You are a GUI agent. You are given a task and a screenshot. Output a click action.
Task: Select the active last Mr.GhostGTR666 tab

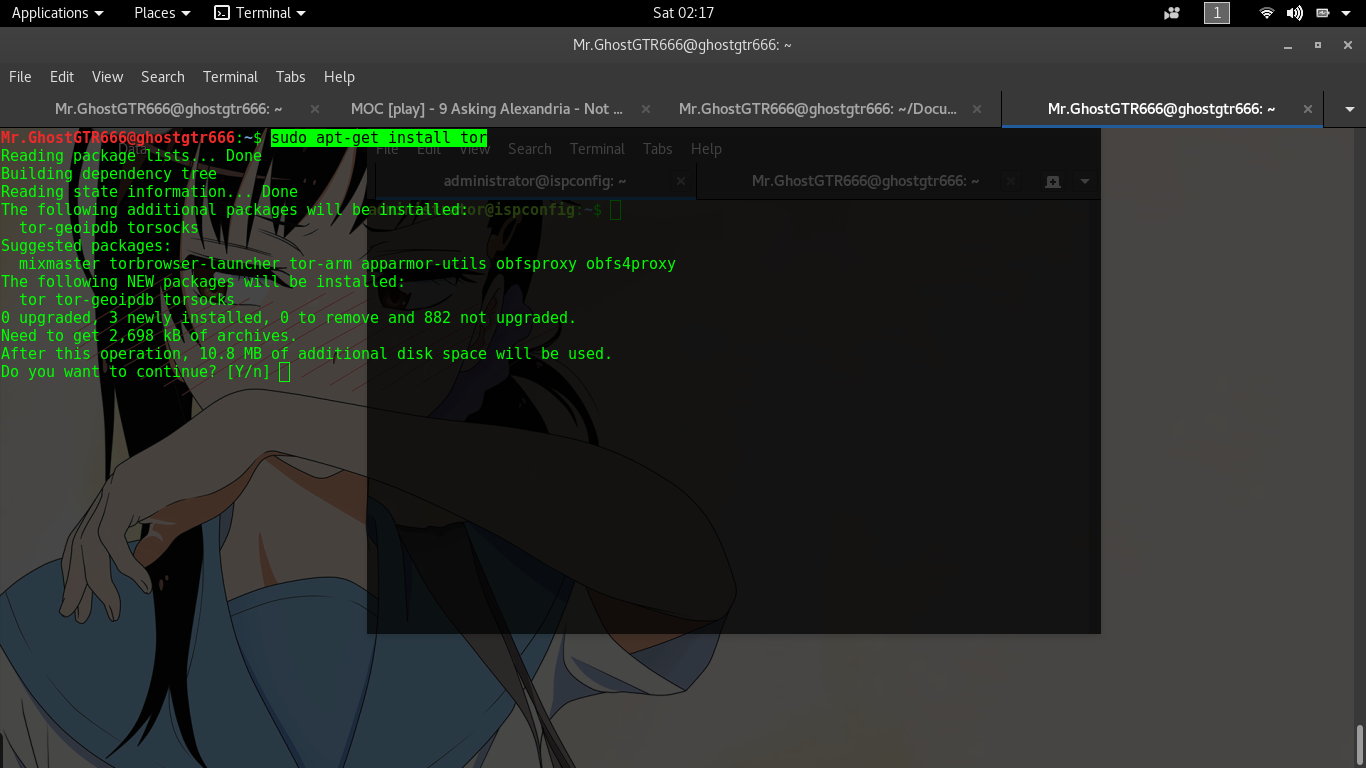(x=1161, y=109)
